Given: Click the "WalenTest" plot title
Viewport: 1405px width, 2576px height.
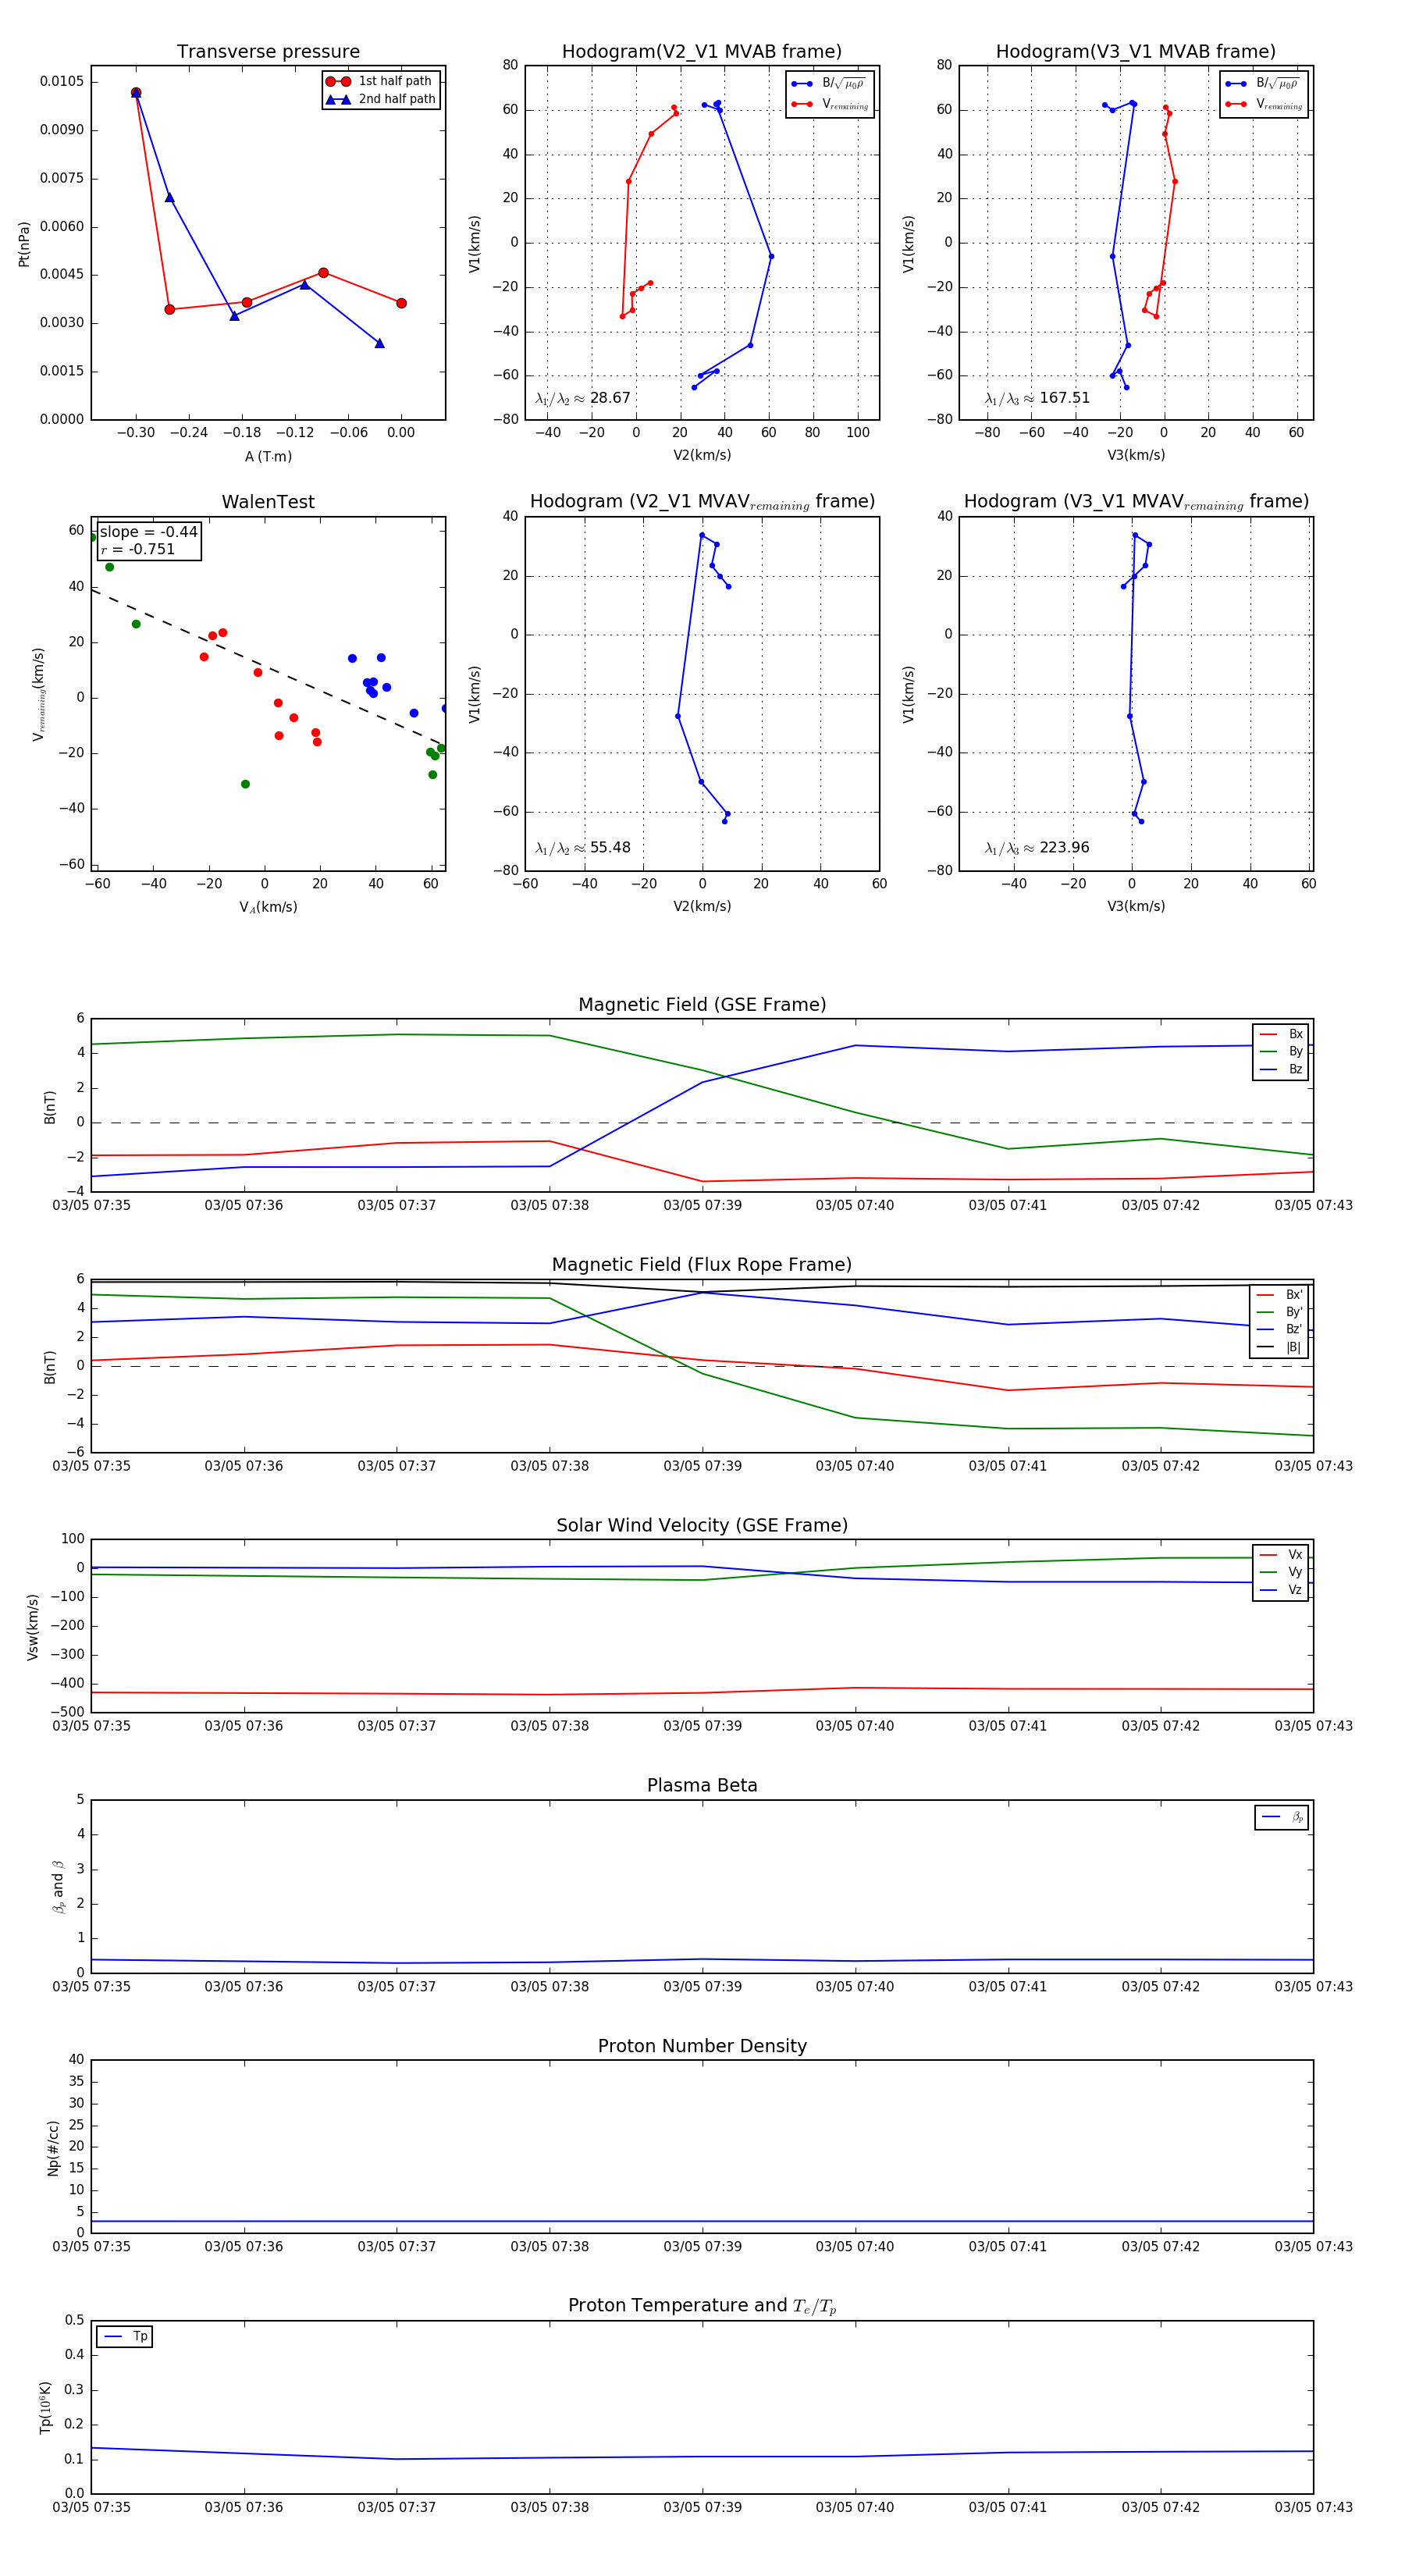Looking at the screenshot, I should [268, 502].
